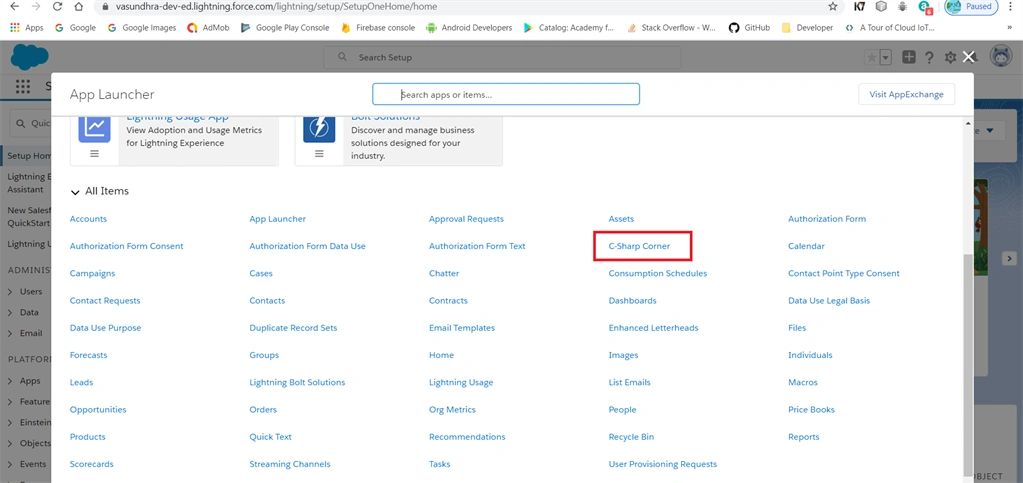Open the Chatter item
The height and width of the screenshot is (483, 1023).
pyautogui.click(x=444, y=273)
